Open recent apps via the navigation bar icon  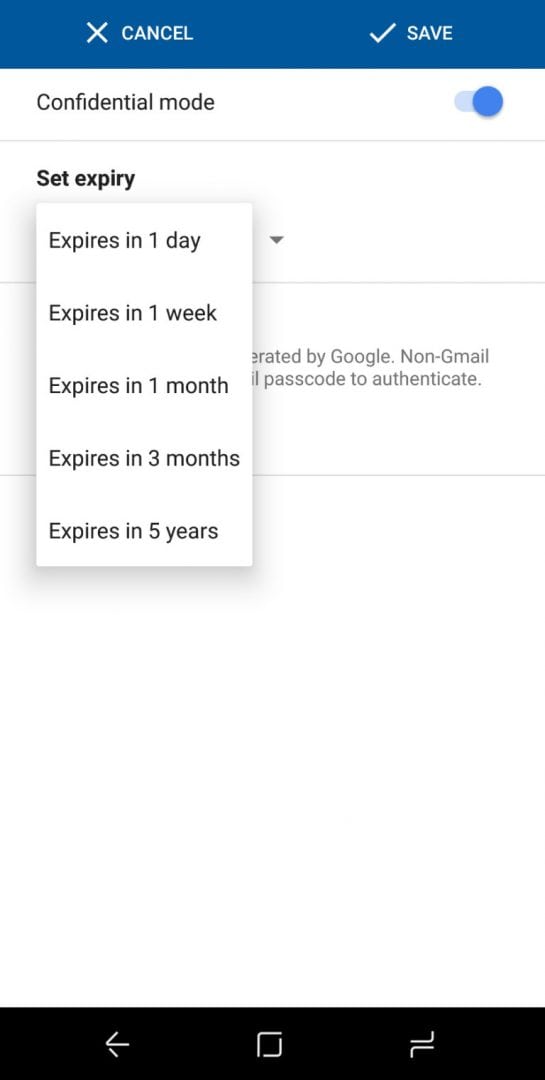(422, 1044)
